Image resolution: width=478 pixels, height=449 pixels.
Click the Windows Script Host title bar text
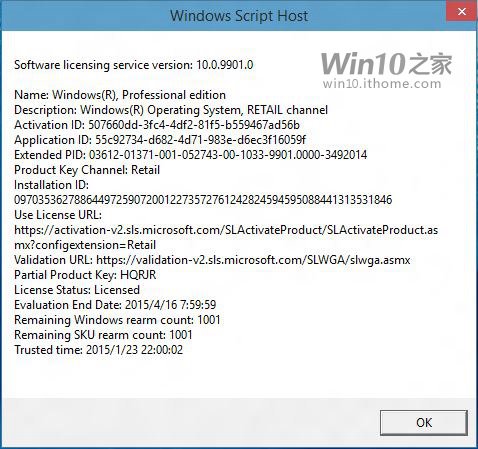coord(239,16)
